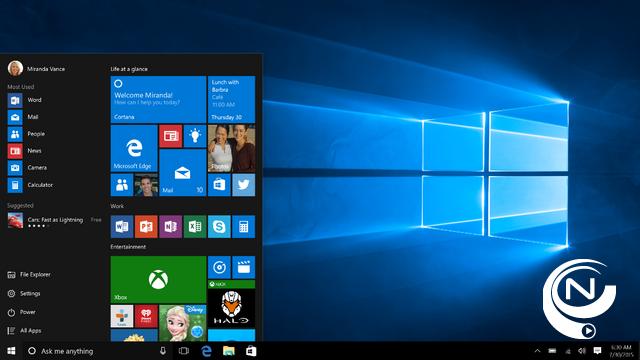Open the Movies & TV tile
The image size is (640, 360).
click(x=244, y=267)
